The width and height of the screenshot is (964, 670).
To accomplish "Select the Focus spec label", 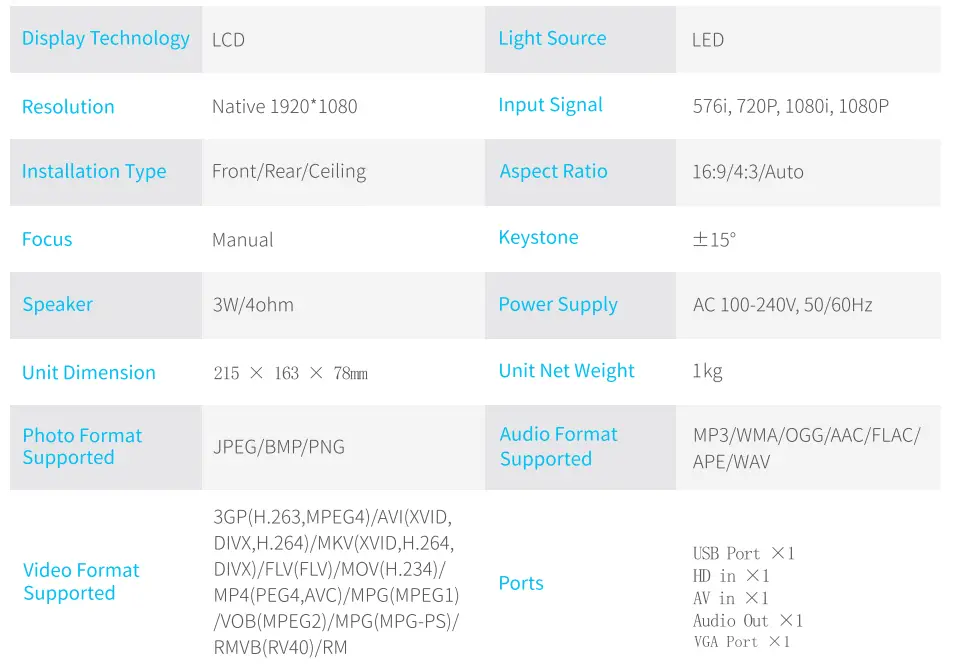I will (x=47, y=240).
